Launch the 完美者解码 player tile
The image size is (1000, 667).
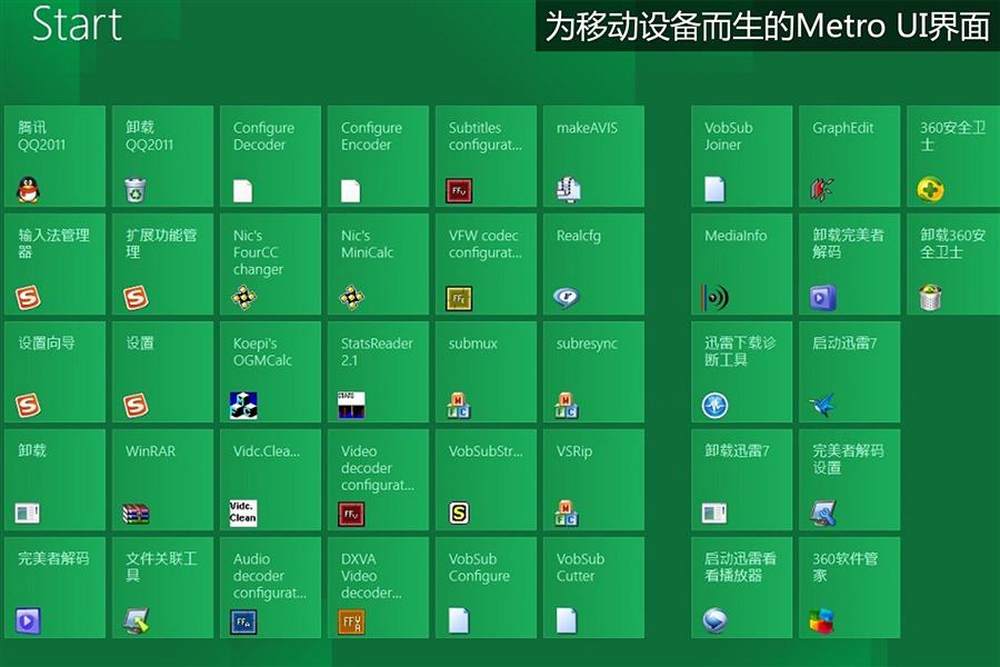55,587
